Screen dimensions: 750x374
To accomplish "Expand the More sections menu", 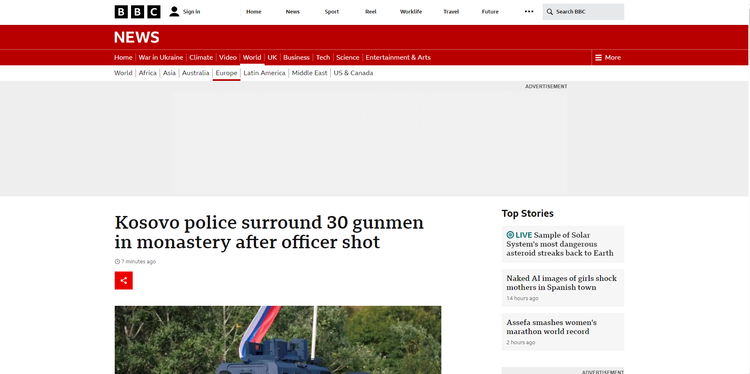I will click(607, 57).
